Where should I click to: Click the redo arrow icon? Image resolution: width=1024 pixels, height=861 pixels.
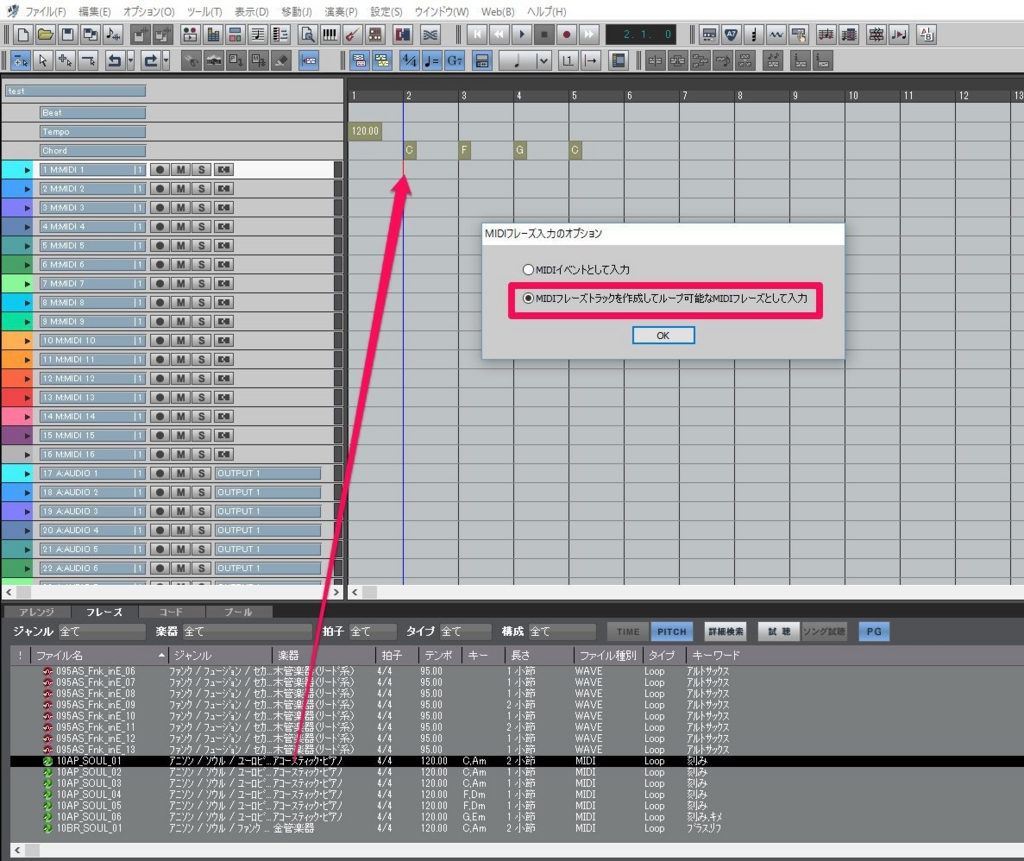tap(151, 61)
